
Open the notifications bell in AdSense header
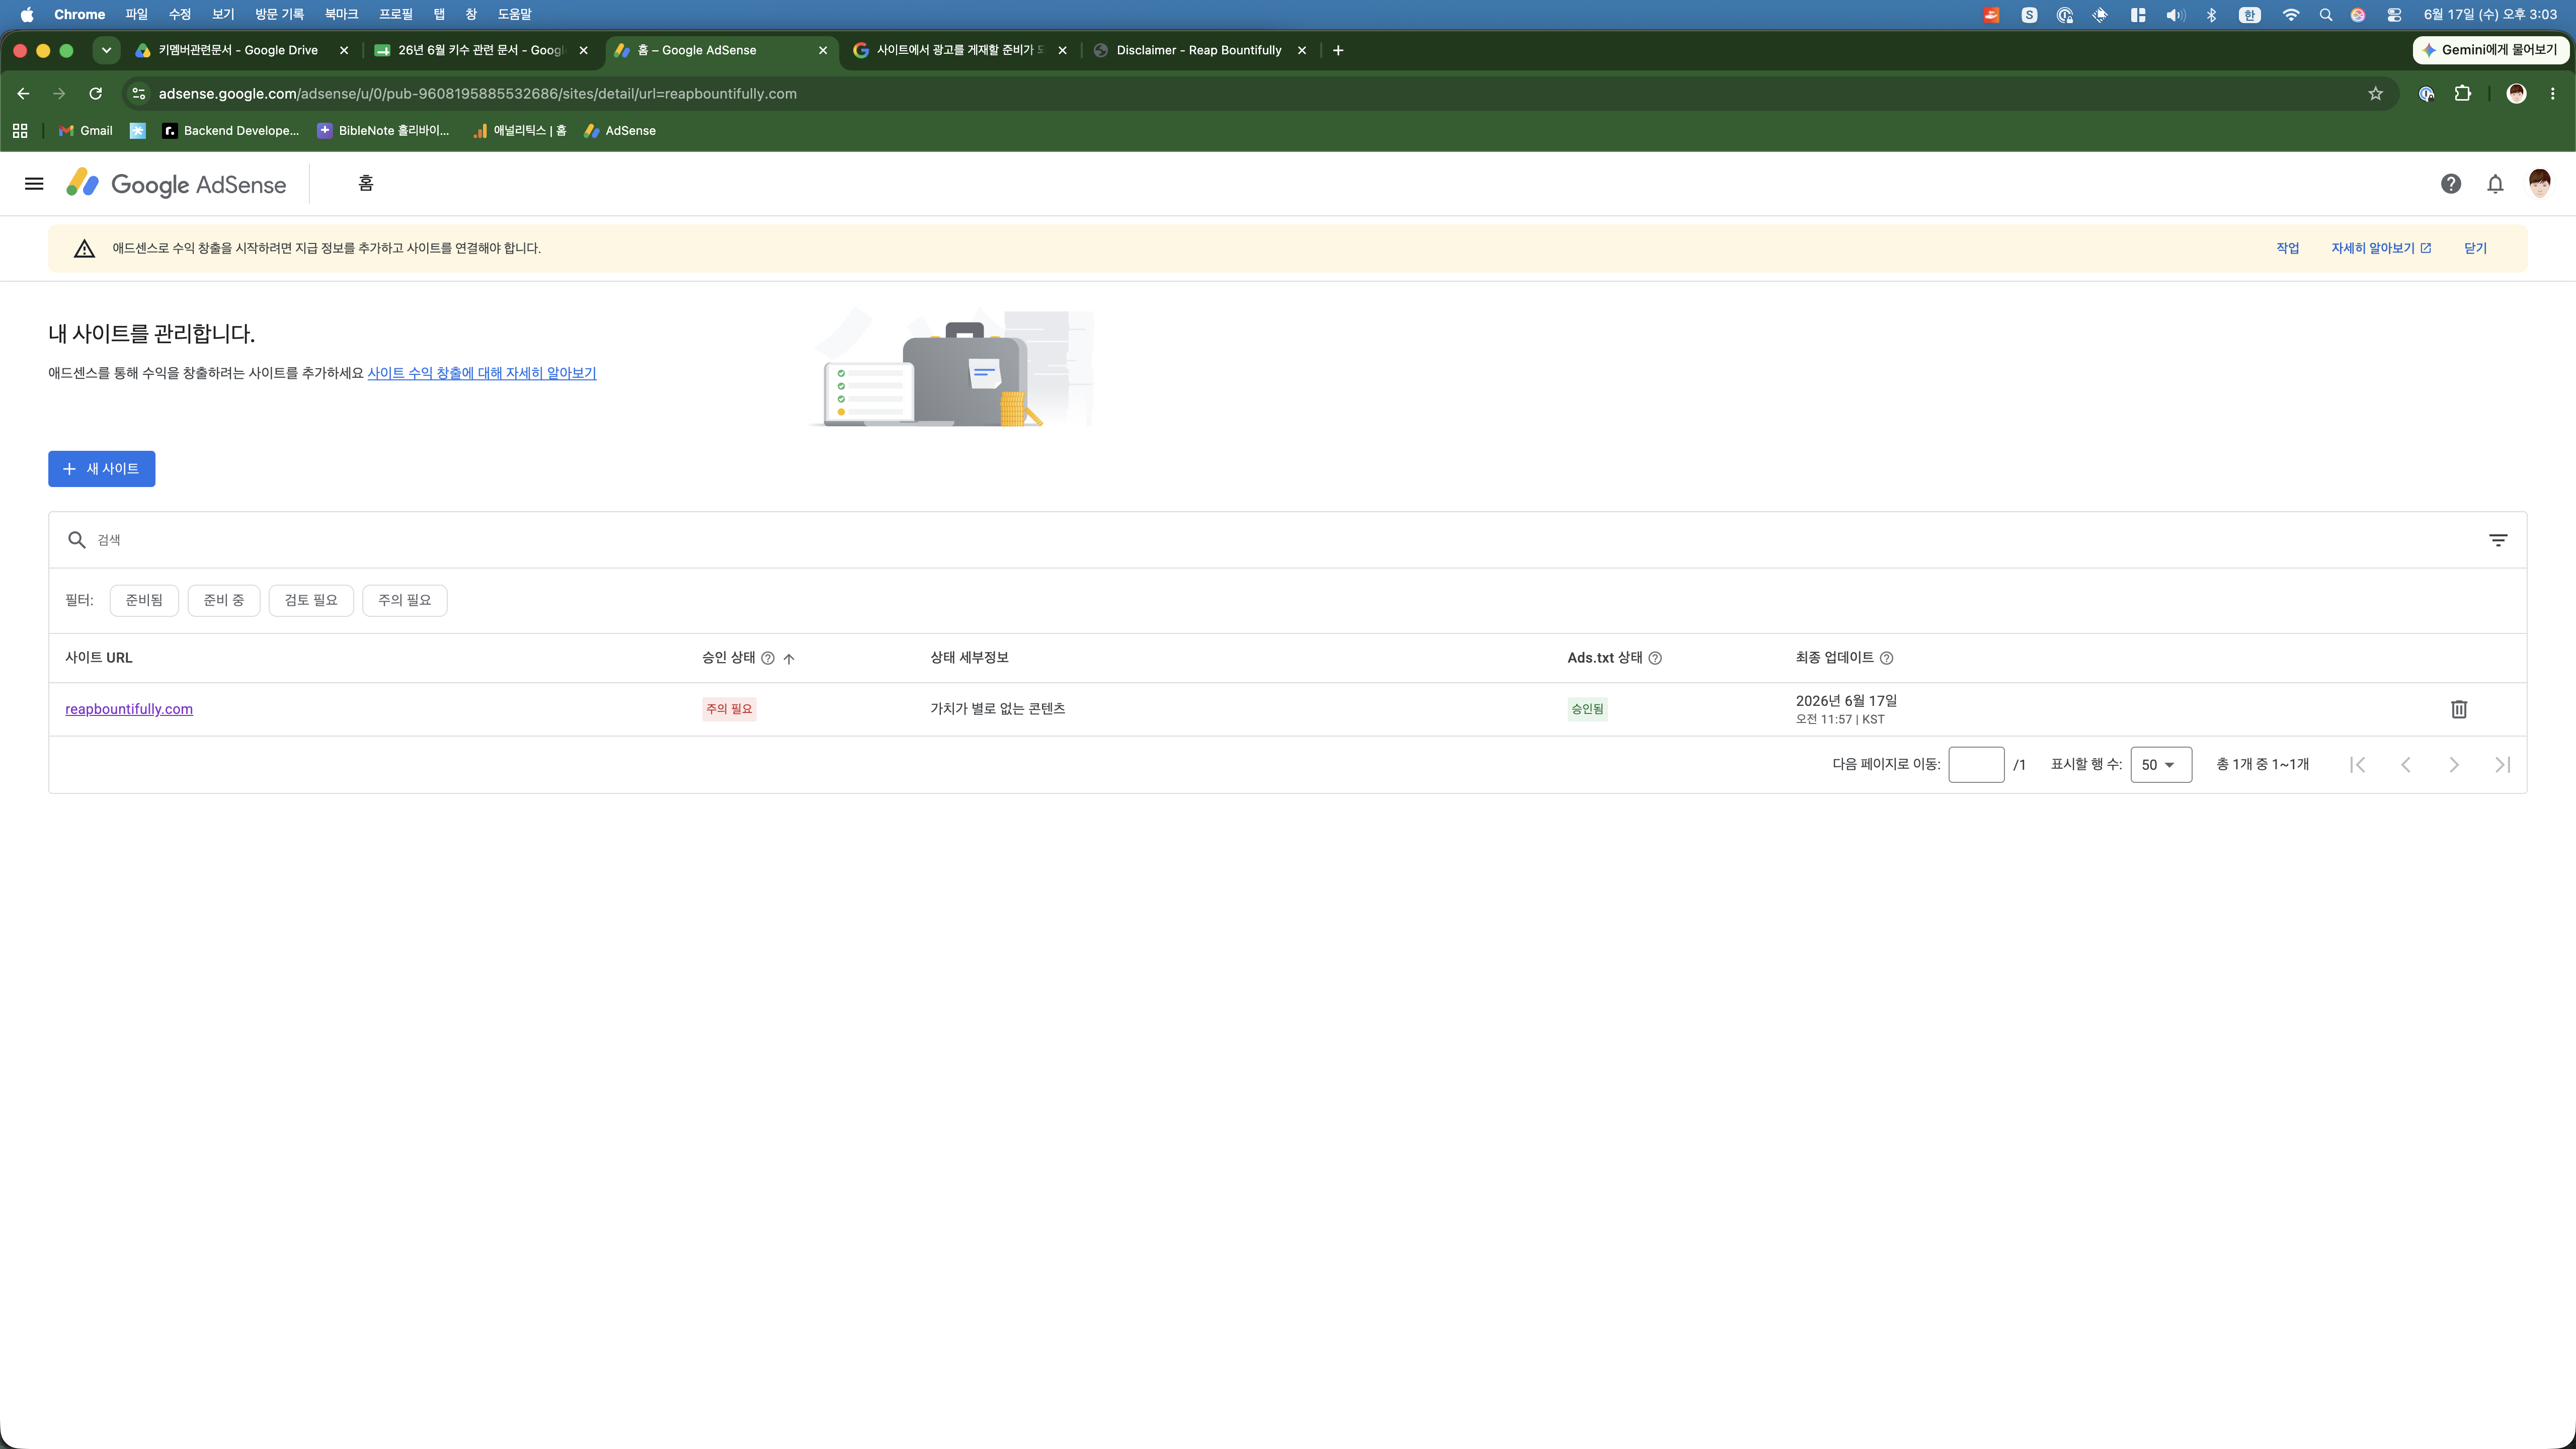point(2495,184)
